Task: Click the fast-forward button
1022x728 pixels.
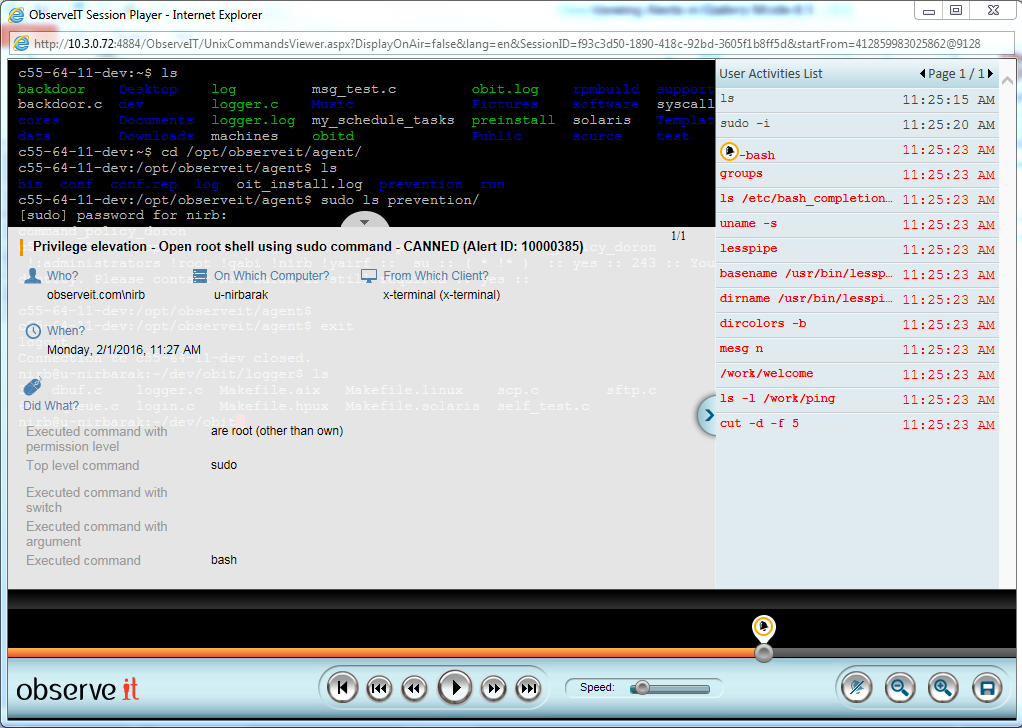Action: pyautogui.click(x=492, y=687)
